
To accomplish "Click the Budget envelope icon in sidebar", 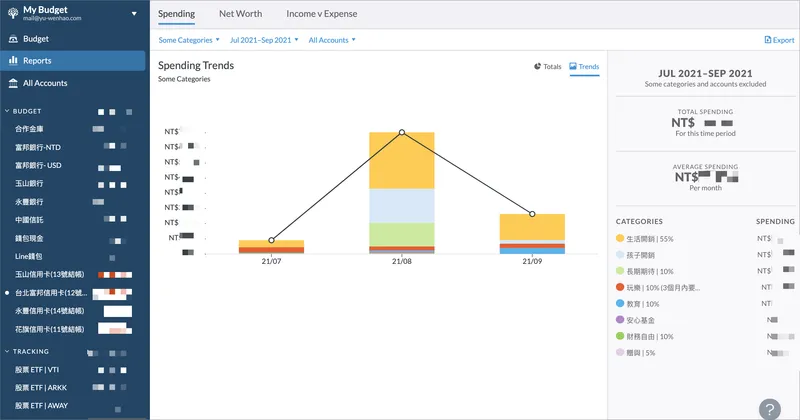I will click(x=13, y=39).
